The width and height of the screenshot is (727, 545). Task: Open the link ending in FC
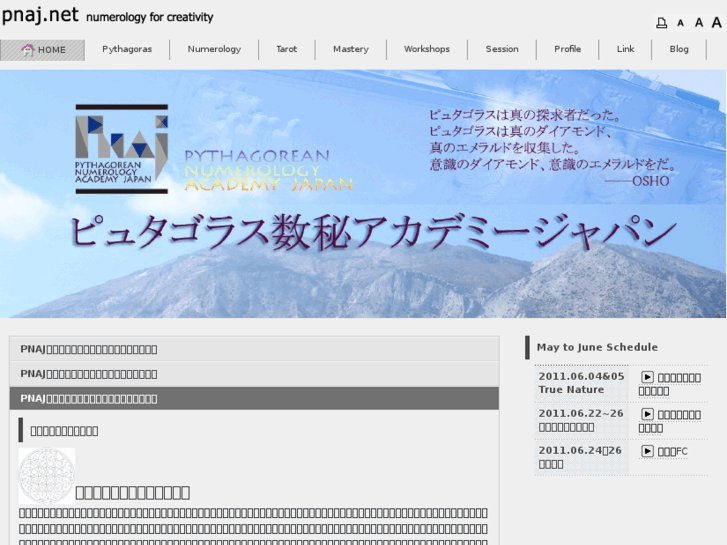[672, 452]
